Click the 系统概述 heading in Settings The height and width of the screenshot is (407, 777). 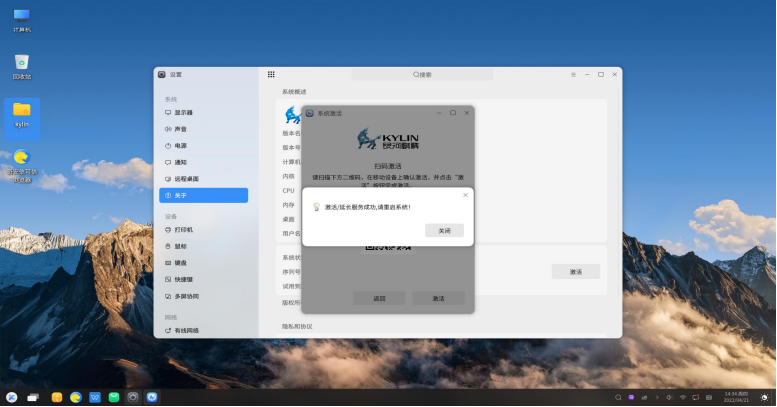click(x=294, y=92)
